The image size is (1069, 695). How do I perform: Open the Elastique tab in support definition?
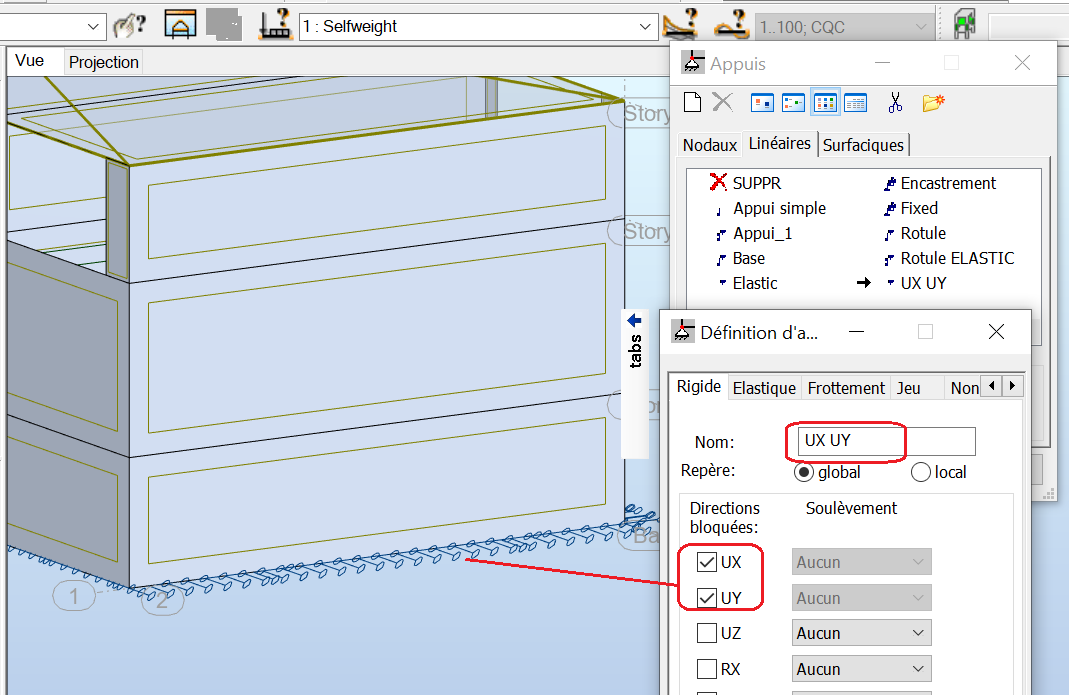point(764,387)
